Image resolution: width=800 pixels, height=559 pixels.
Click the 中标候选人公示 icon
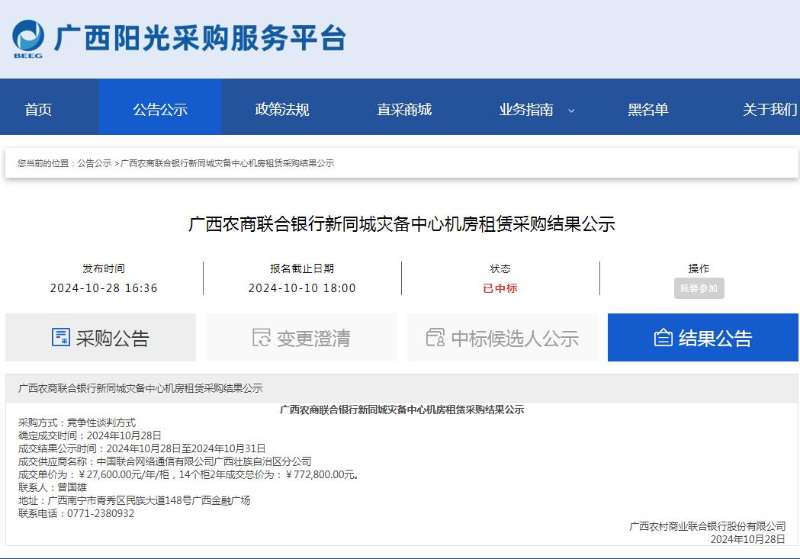(435, 337)
